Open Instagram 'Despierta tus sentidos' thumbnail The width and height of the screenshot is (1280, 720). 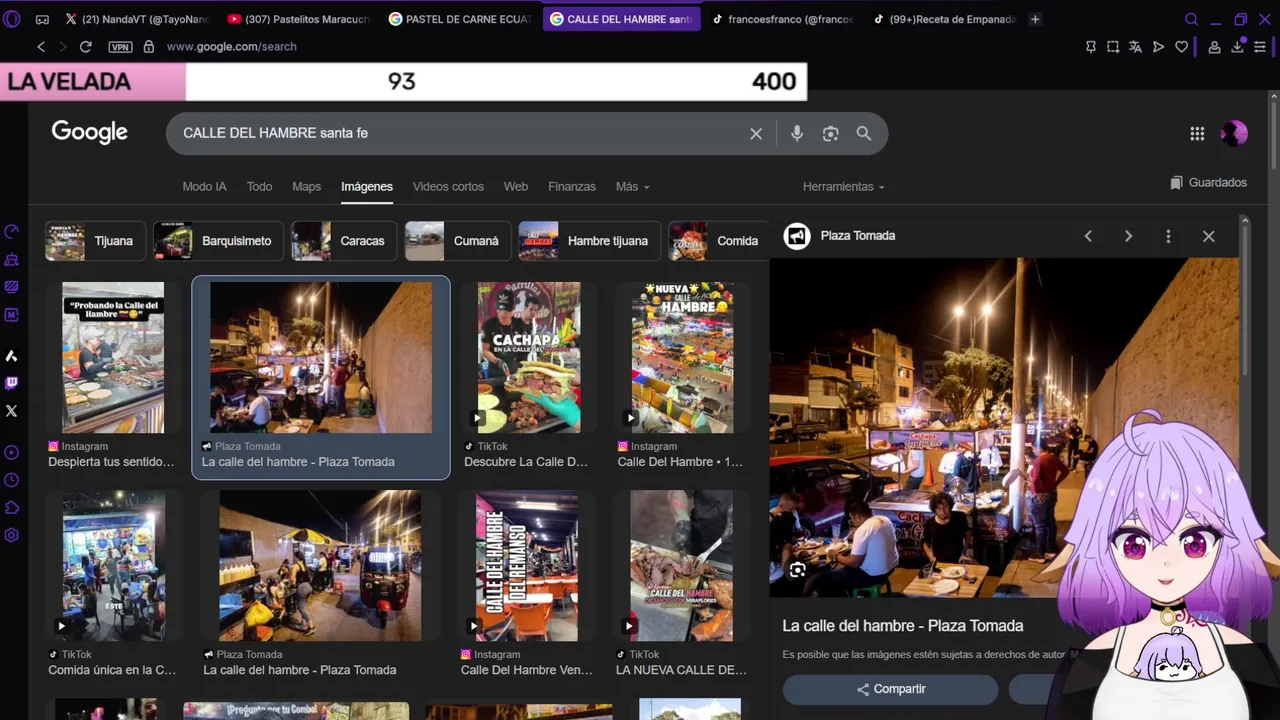113,357
